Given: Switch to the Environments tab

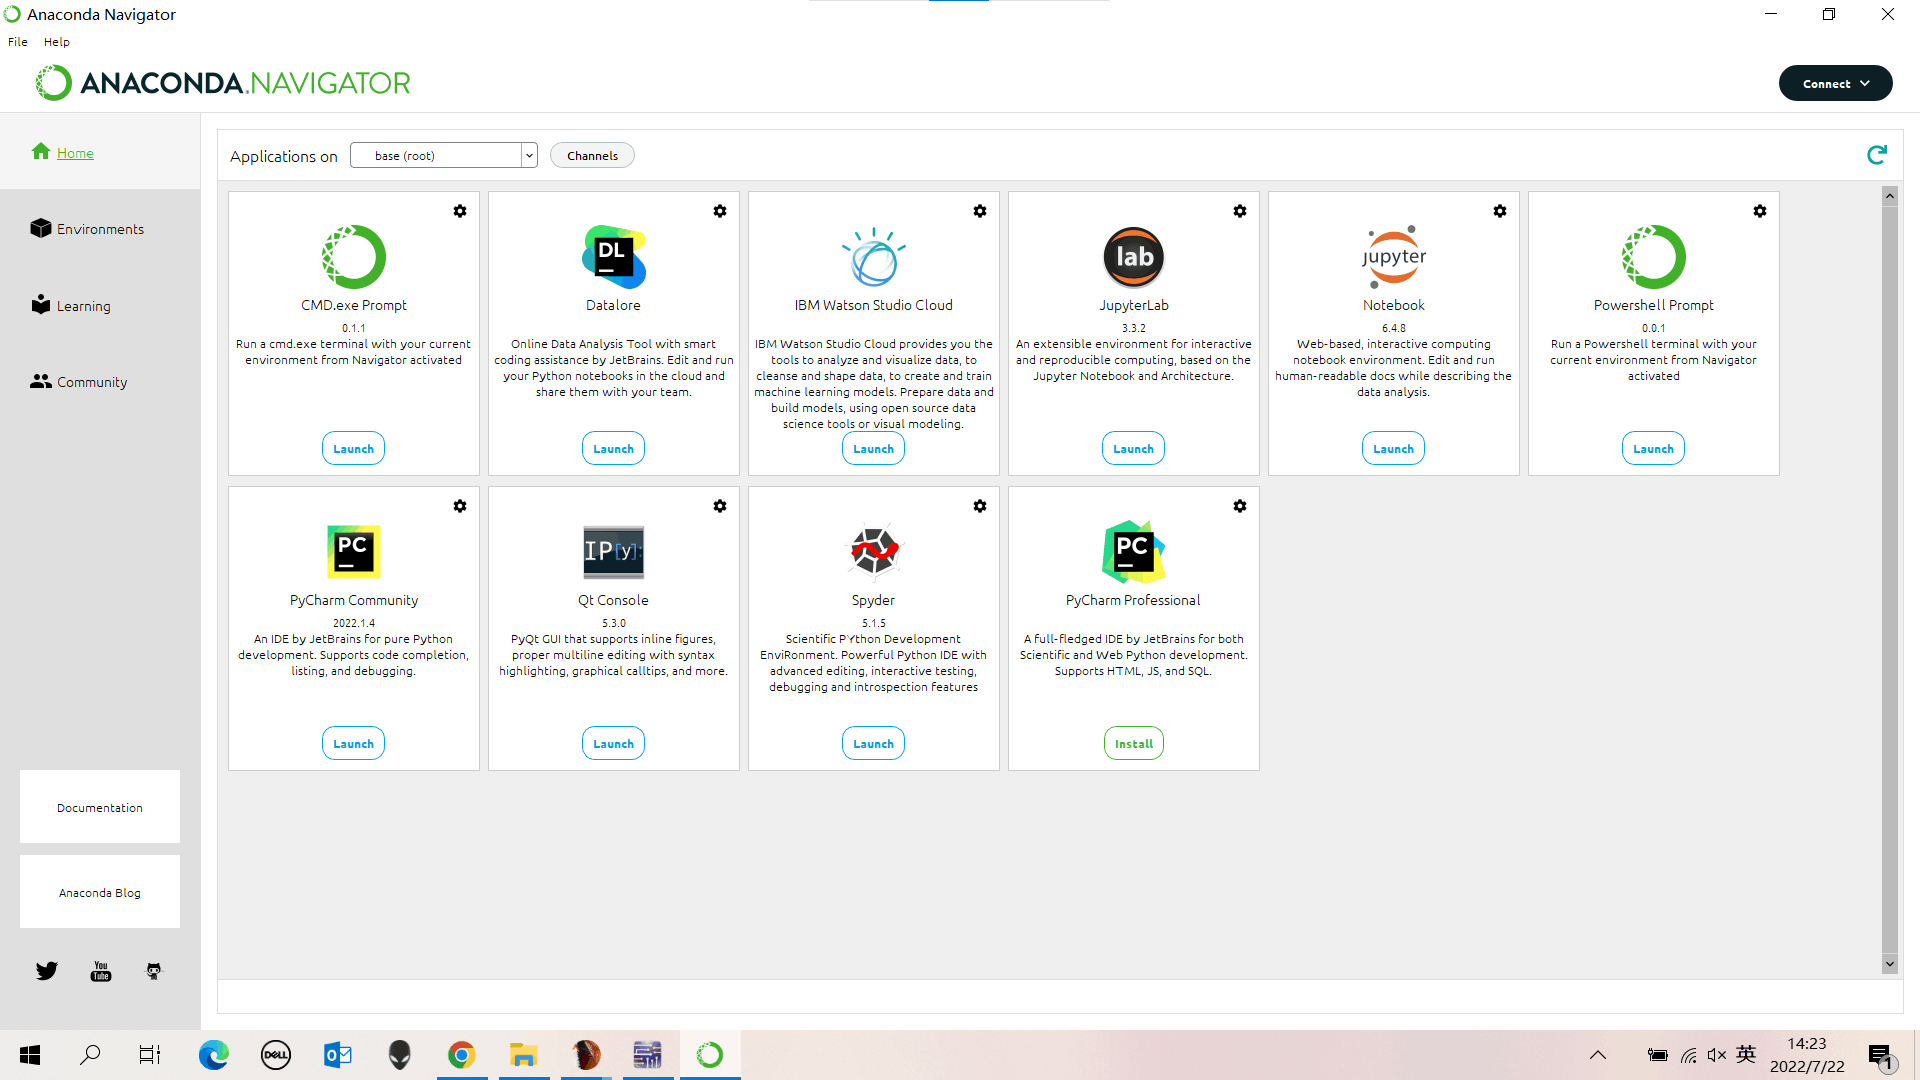Looking at the screenshot, I should [100, 229].
